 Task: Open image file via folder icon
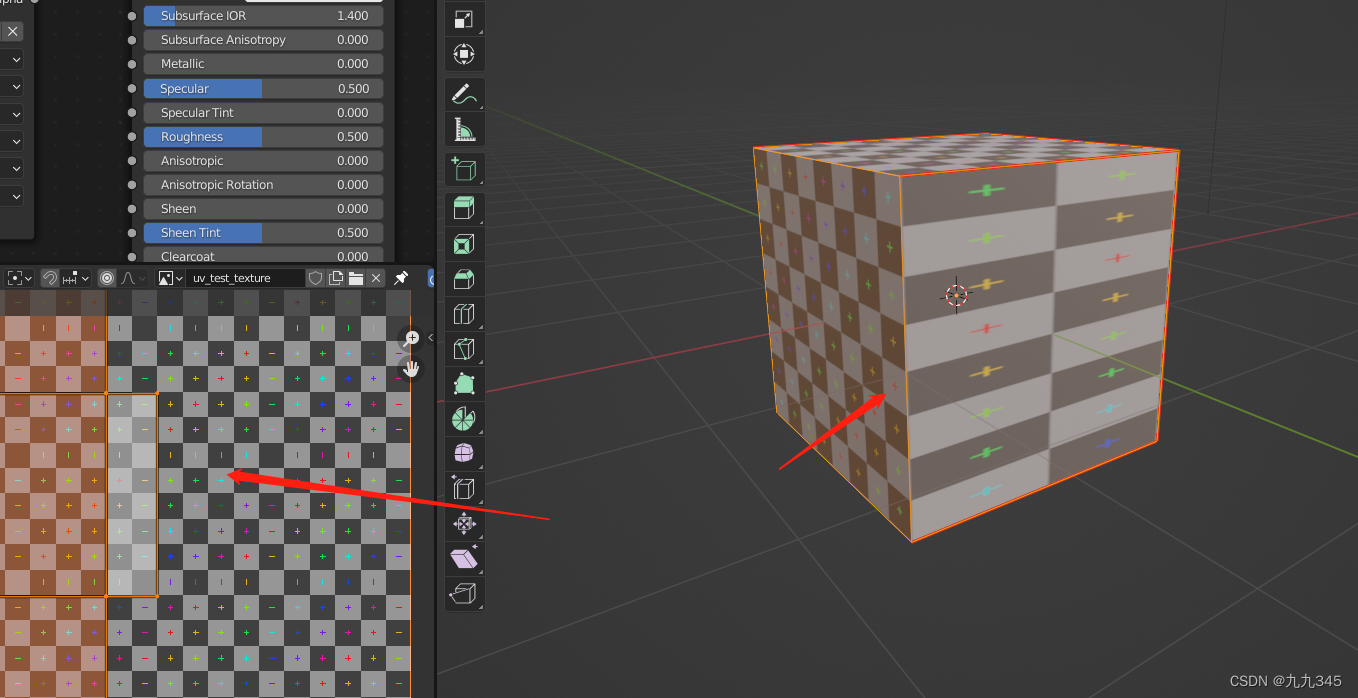(356, 278)
